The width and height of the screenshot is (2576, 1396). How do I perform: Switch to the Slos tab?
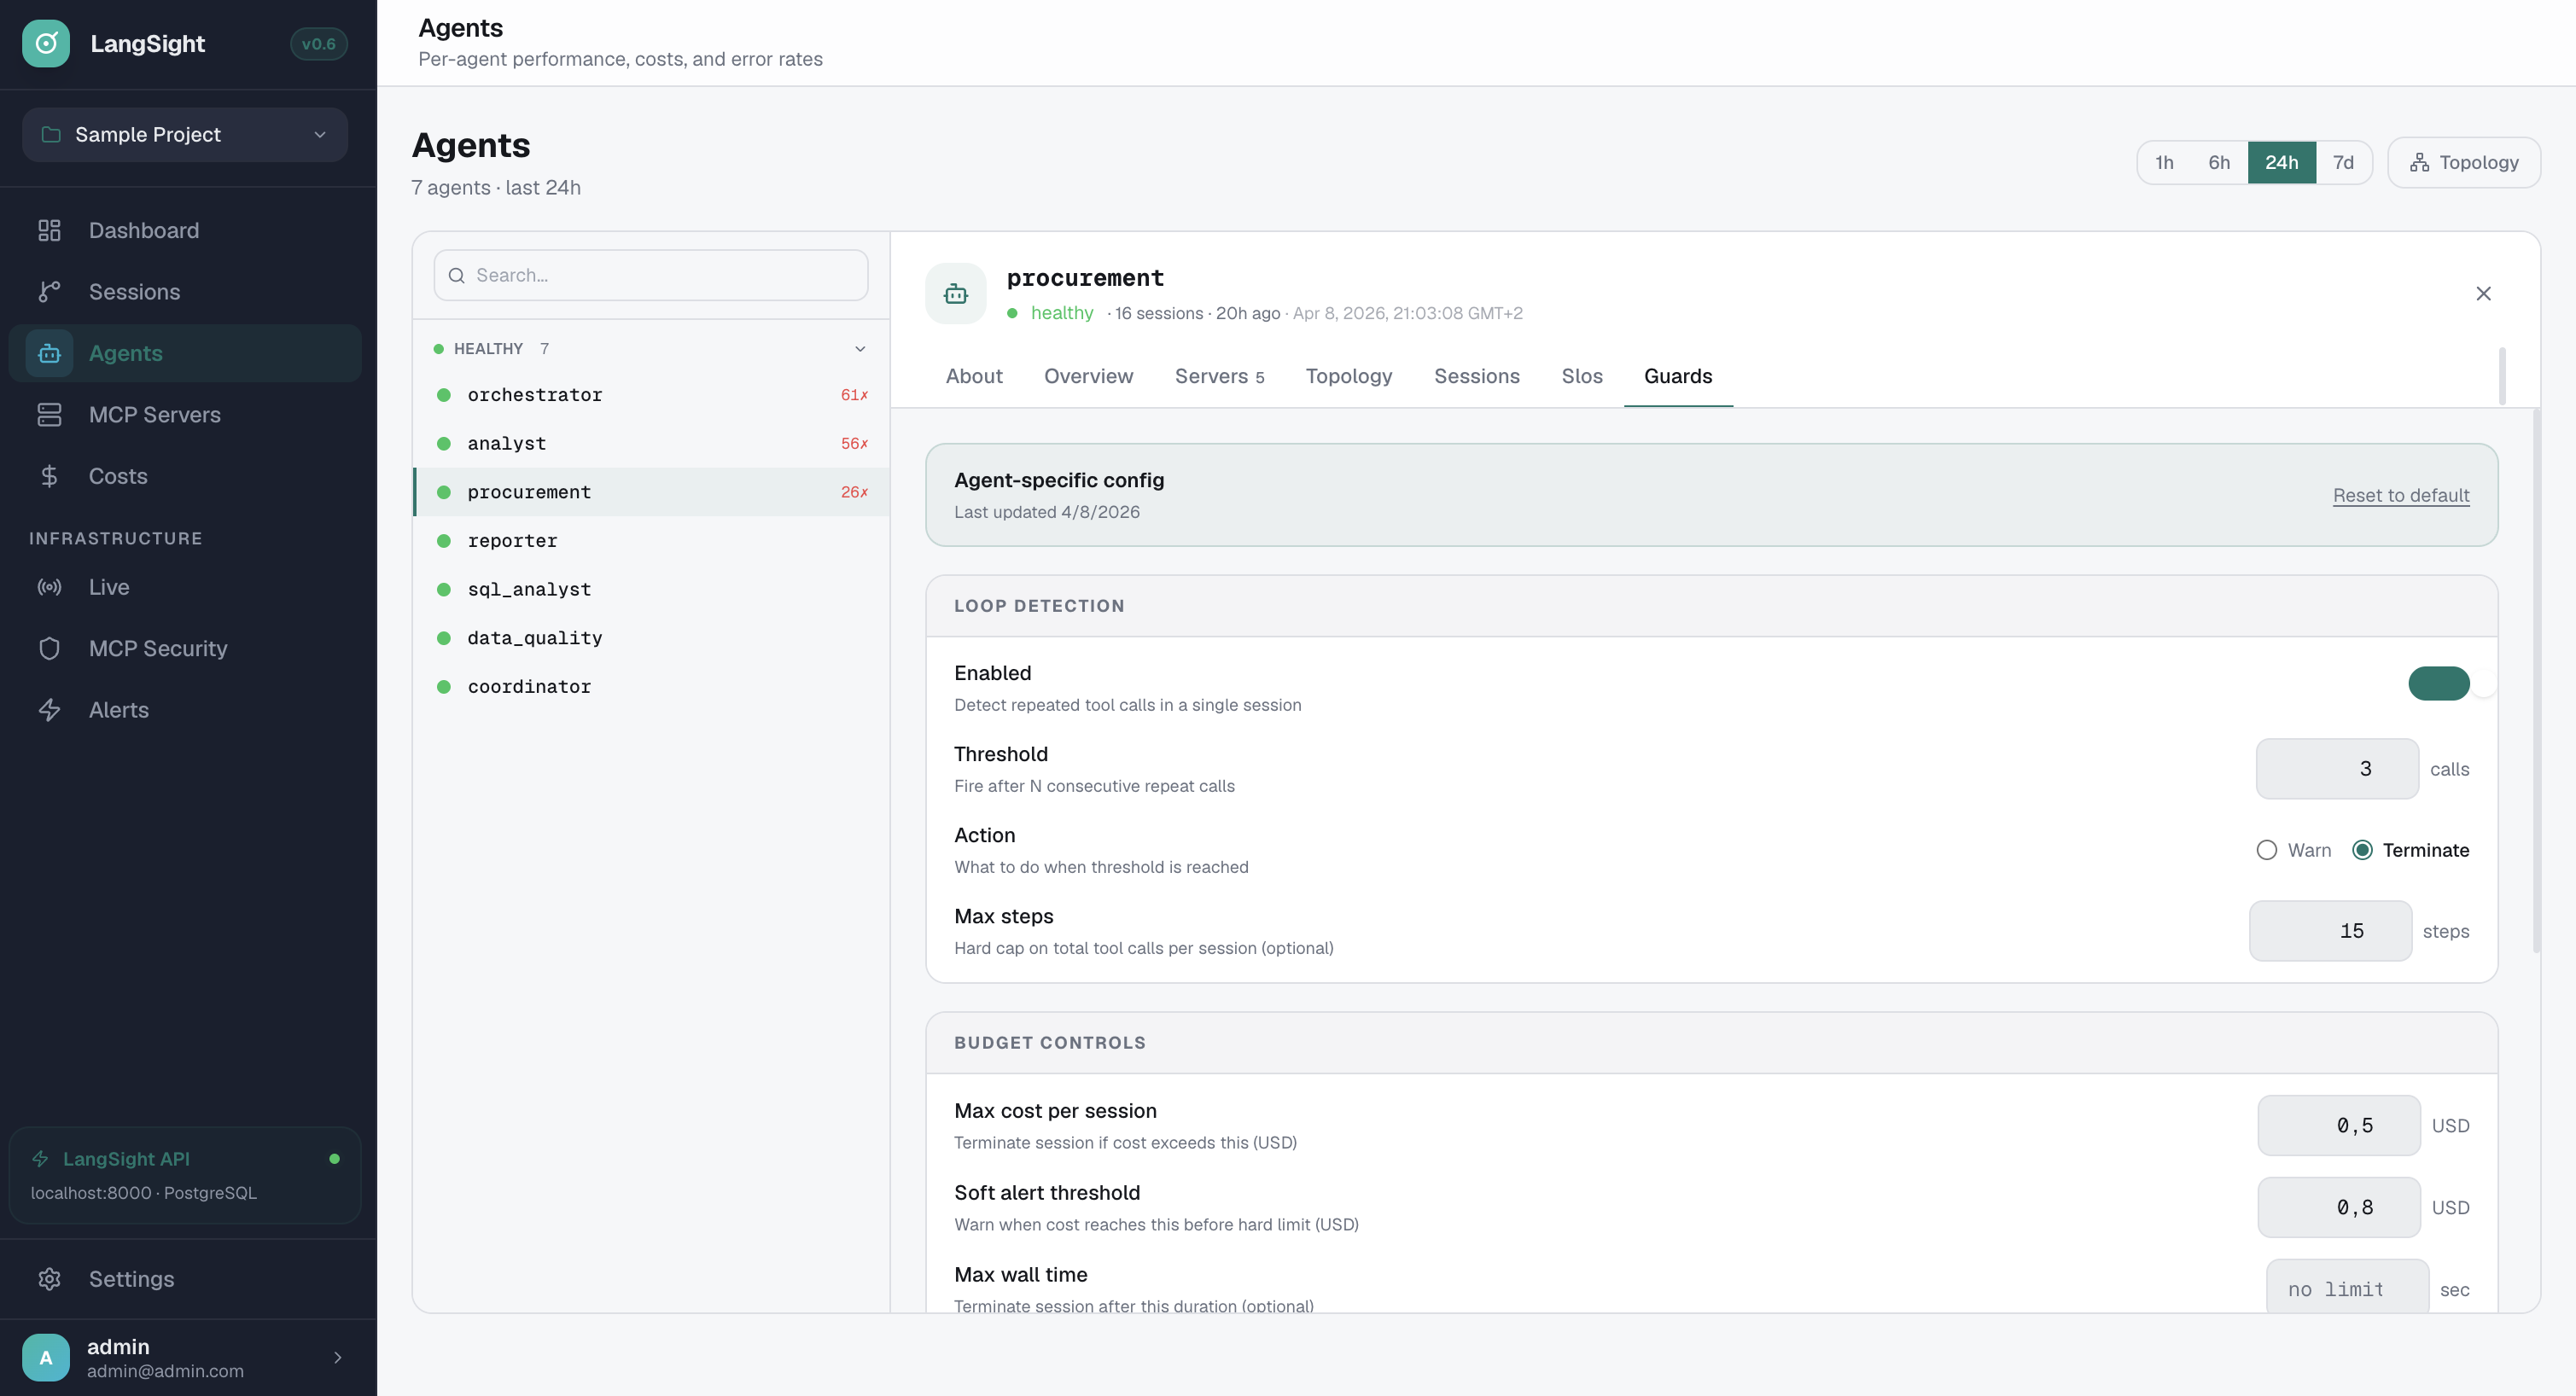pos(1581,376)
